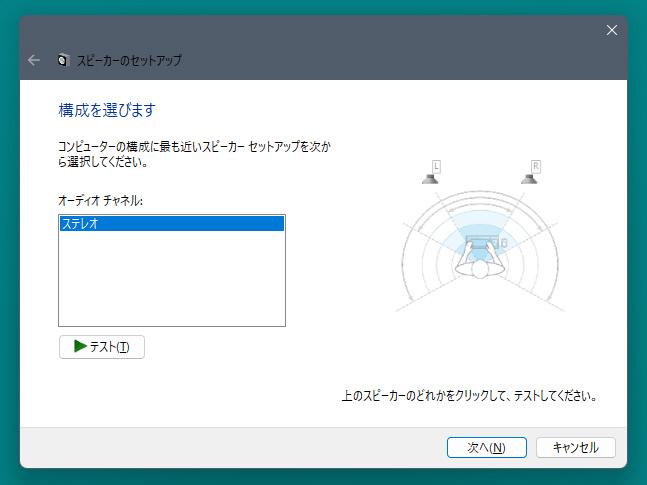Click the back arrow in title bar
This screenshot has width=647, height=485.
pos(34,60)
